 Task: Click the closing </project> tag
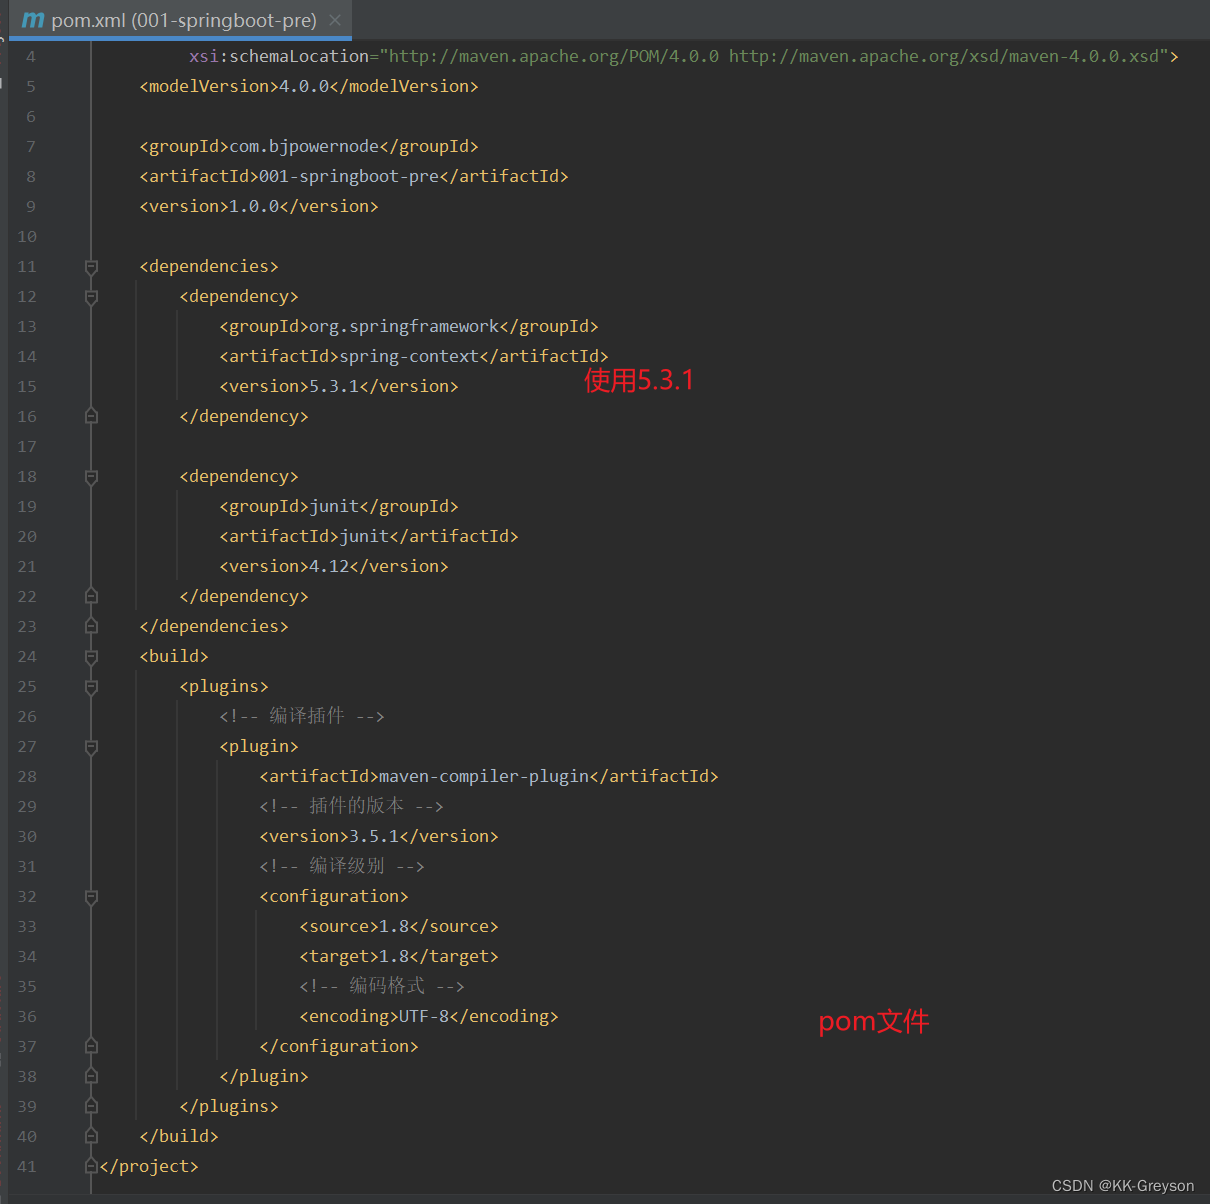pyautogui.click(x=149, y=1166)
